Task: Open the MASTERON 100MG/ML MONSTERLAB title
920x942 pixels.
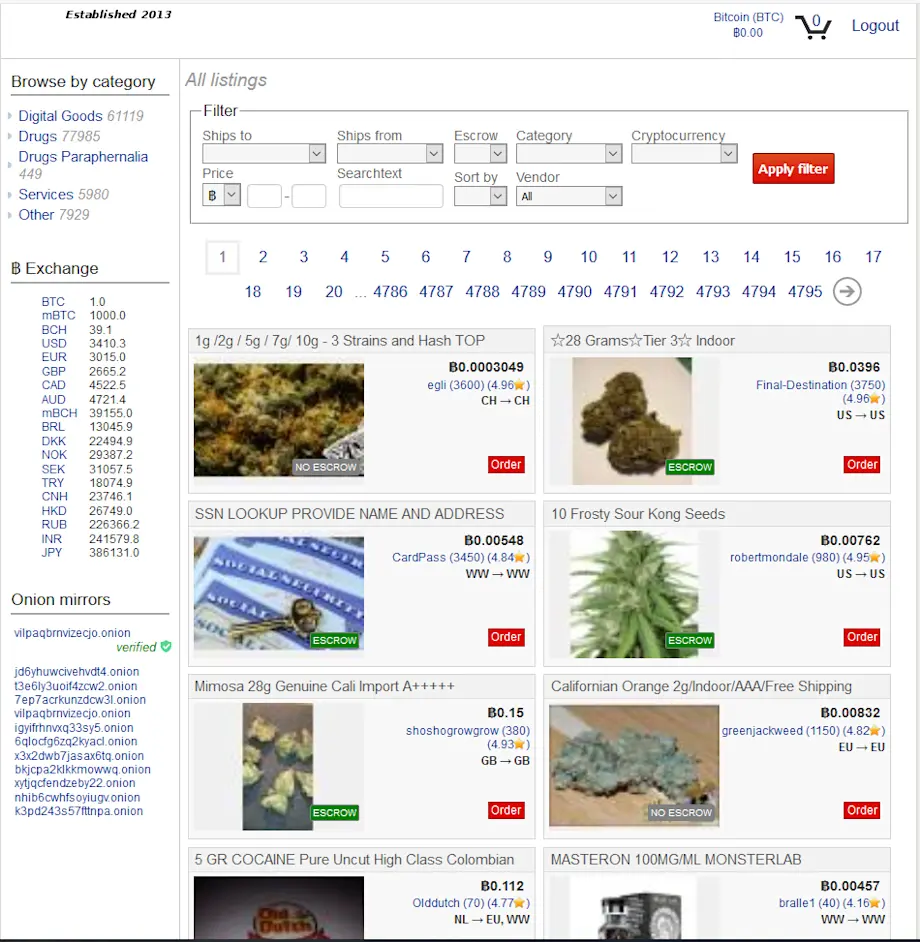Action: coord(676,860)
